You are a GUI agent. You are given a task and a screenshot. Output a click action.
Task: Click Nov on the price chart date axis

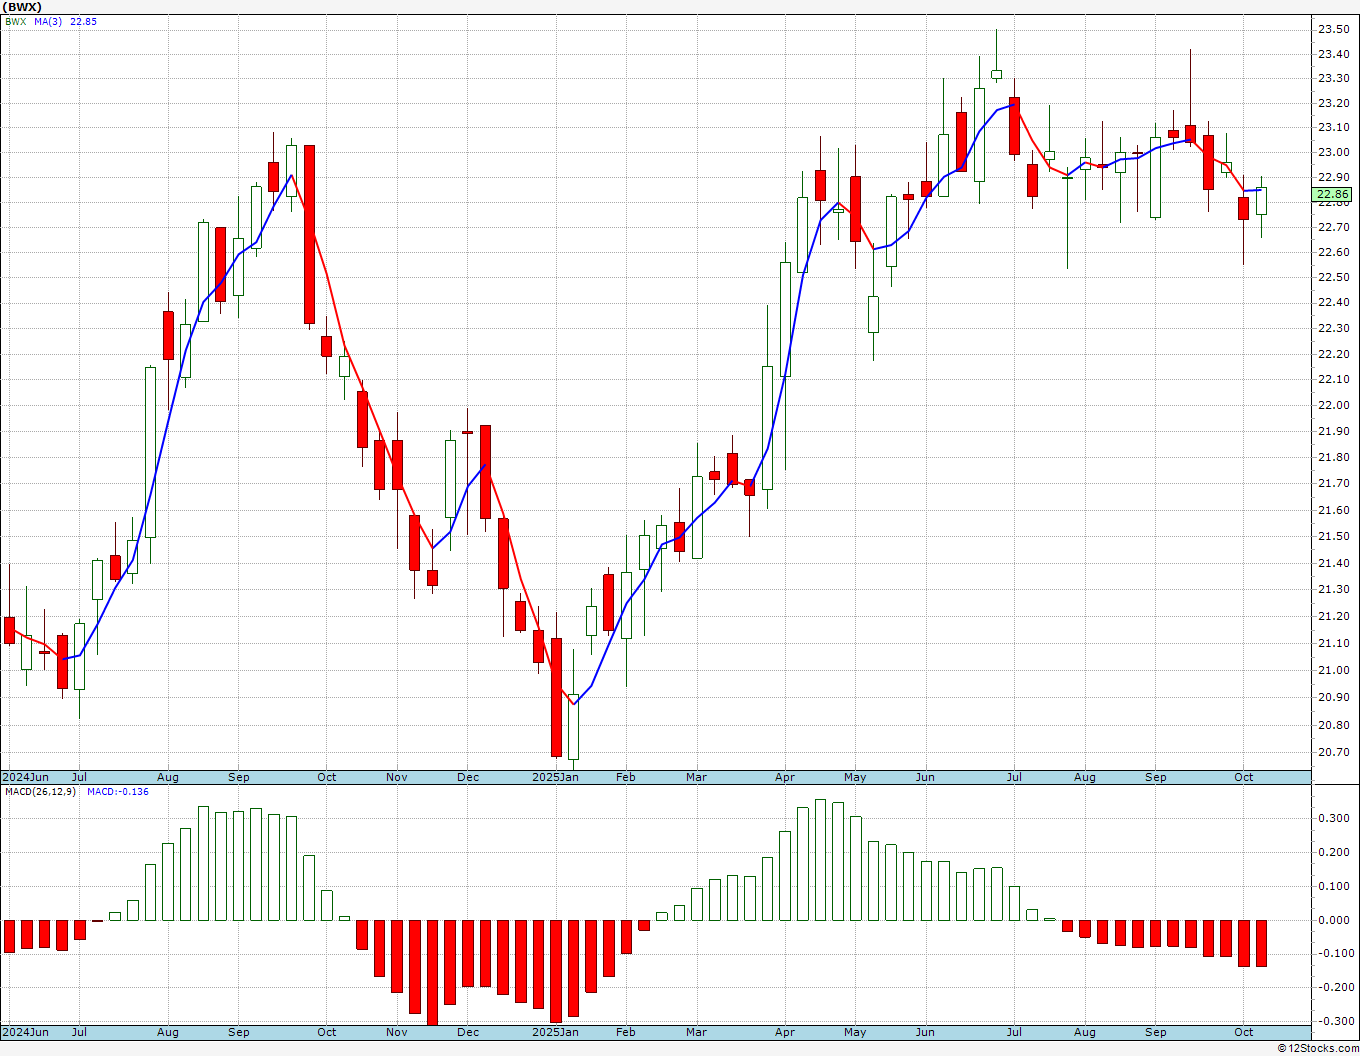[x=397, y=777]
